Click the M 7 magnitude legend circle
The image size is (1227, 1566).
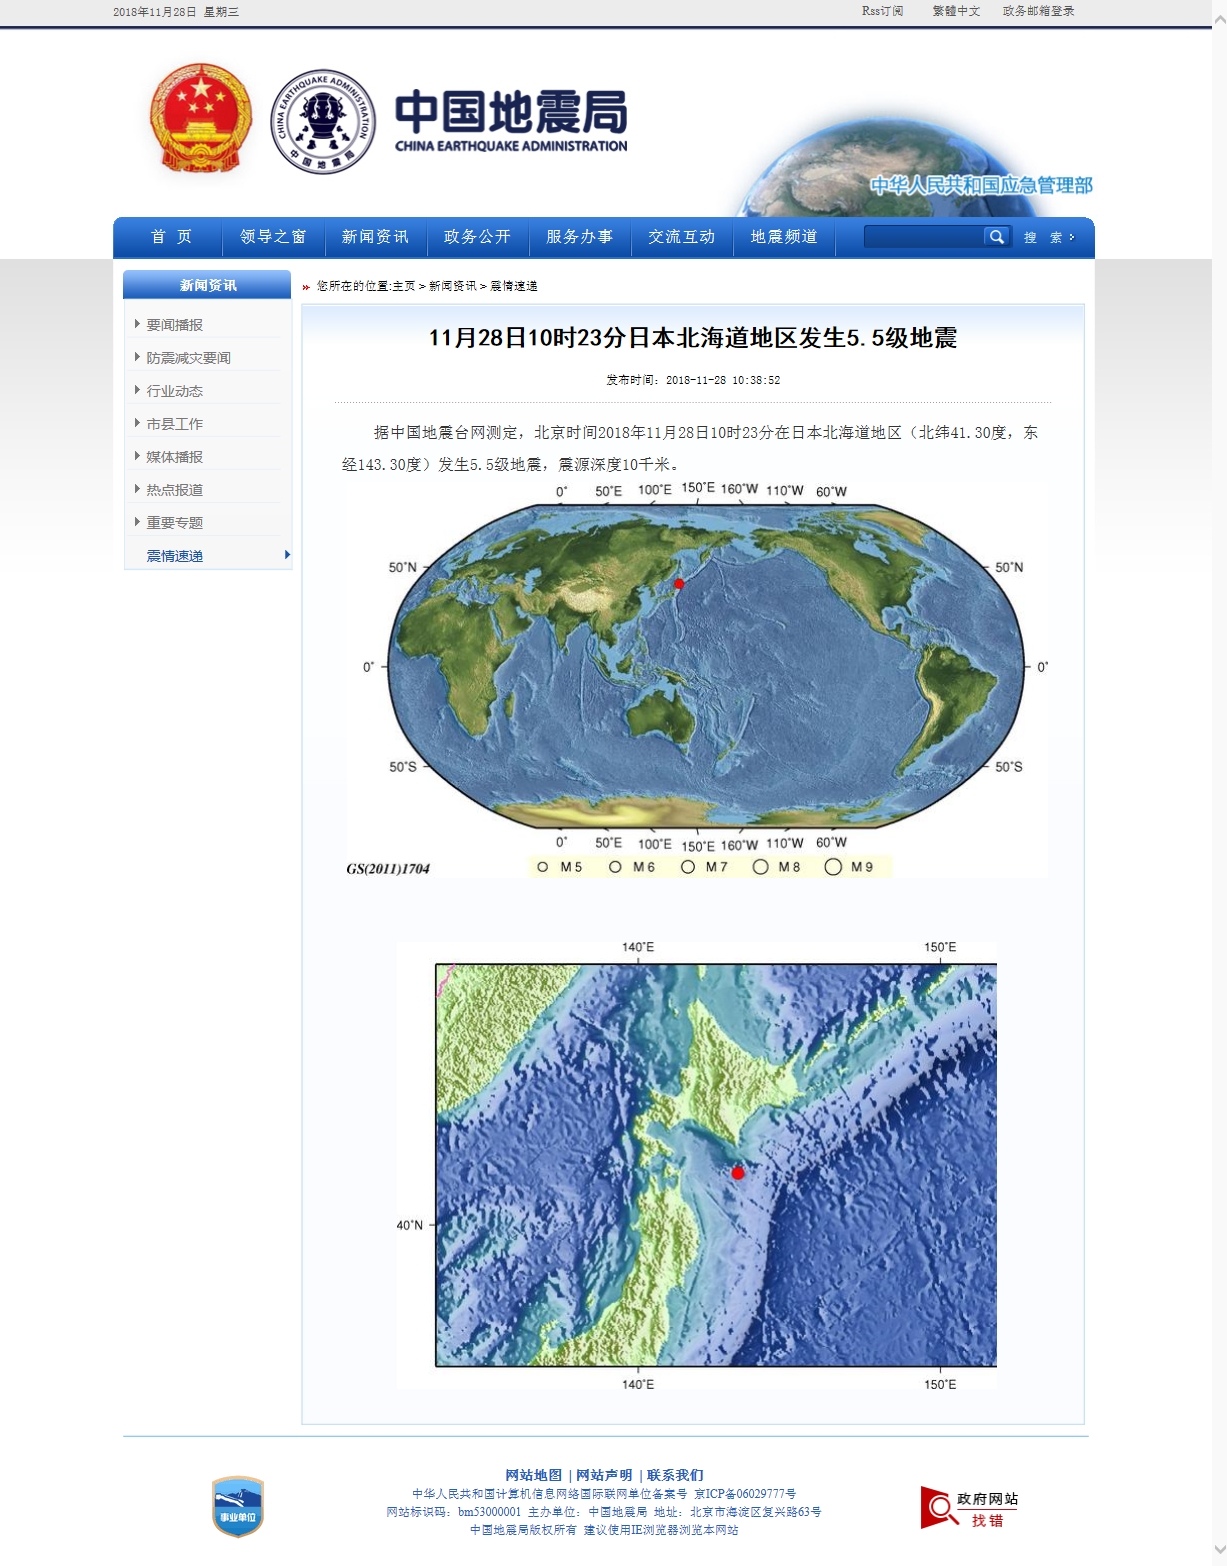tap(688, 867)
